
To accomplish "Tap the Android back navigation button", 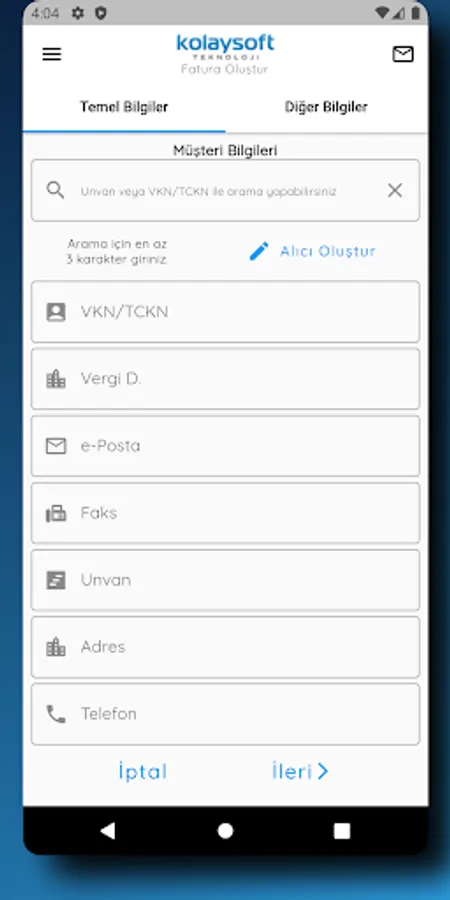I will [x=108, y=831].
